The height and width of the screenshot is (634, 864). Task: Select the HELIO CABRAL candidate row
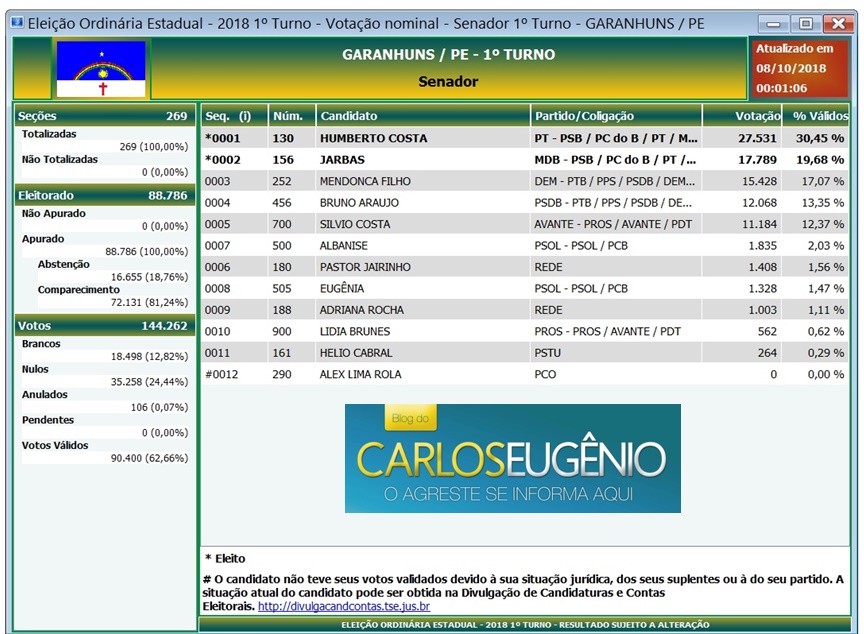[525, 353]
